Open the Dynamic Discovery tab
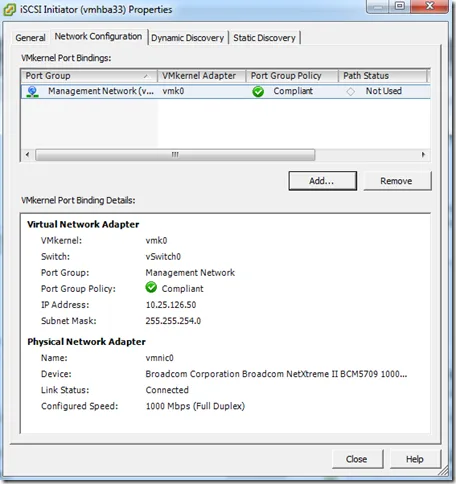 188,38
